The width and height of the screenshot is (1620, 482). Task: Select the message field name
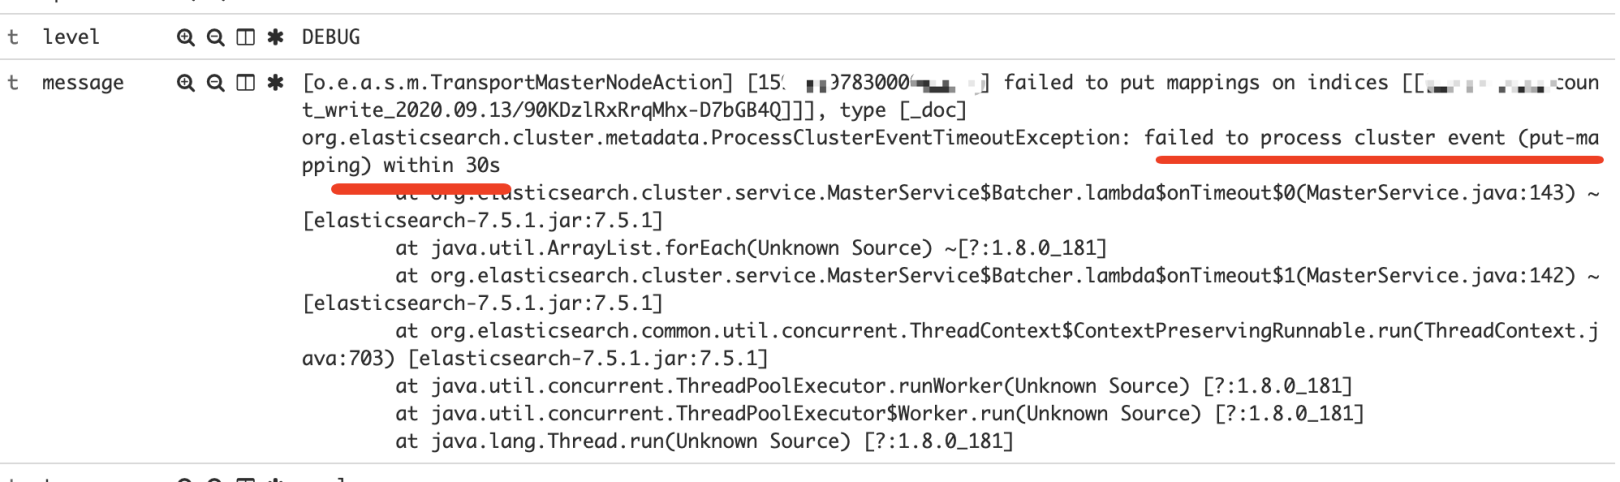[x=83, y=83]
